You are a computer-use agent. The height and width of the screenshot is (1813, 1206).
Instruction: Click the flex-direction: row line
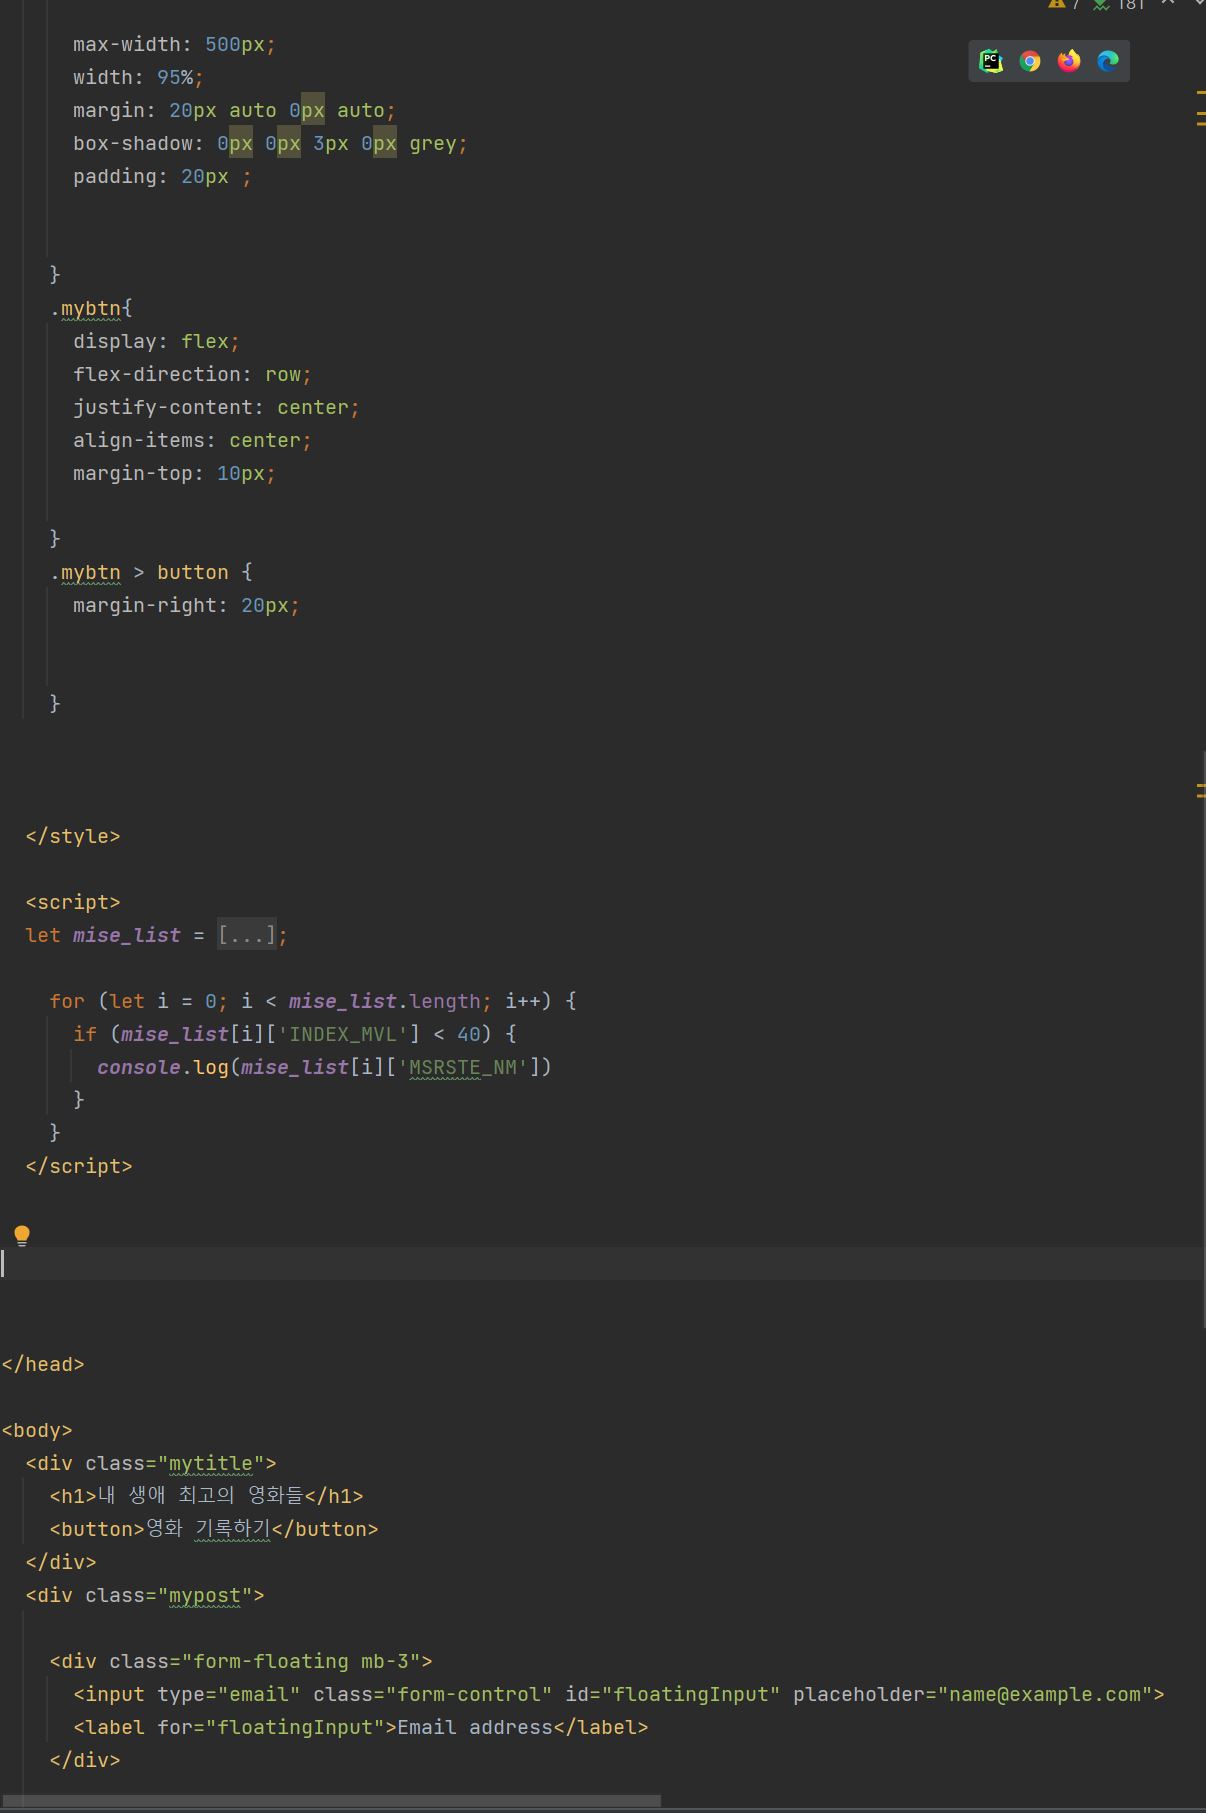(192, 374)
